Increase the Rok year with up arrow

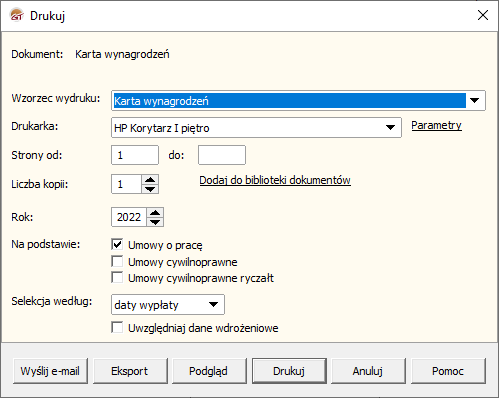click(155, 213)
